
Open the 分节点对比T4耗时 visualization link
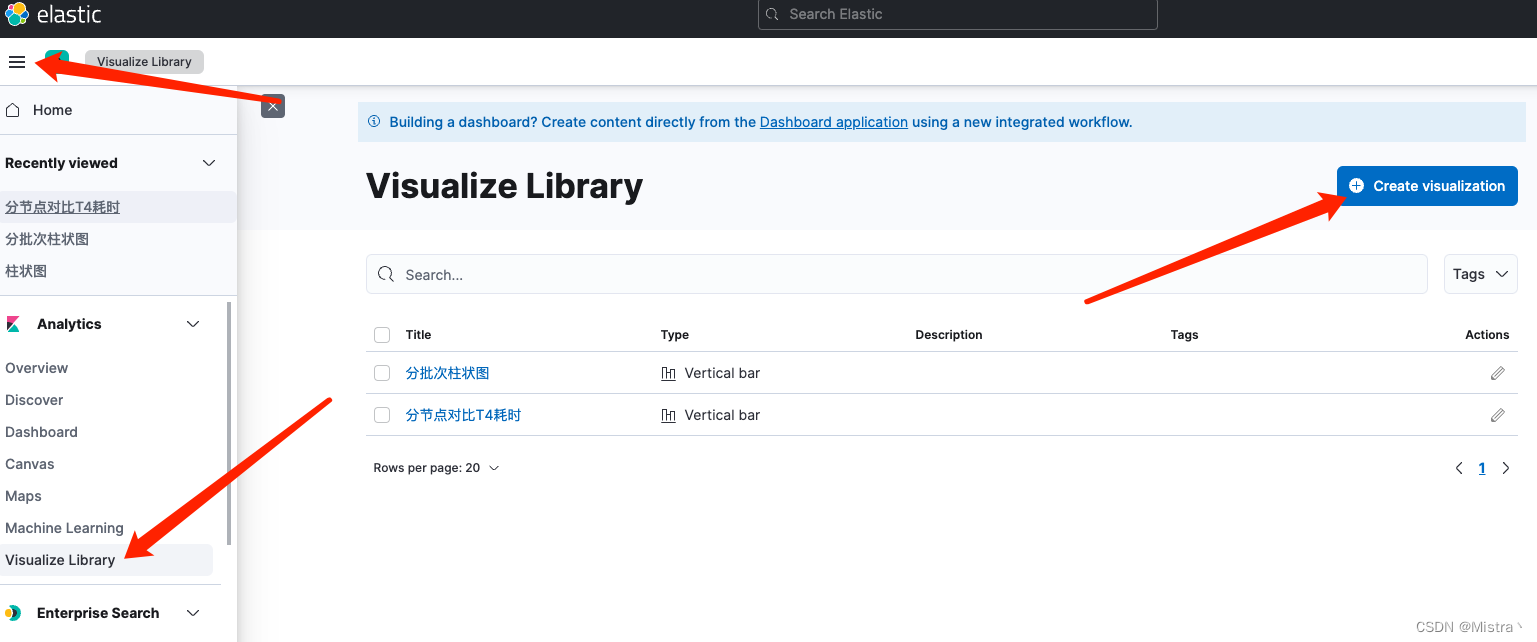click(463, 415)
